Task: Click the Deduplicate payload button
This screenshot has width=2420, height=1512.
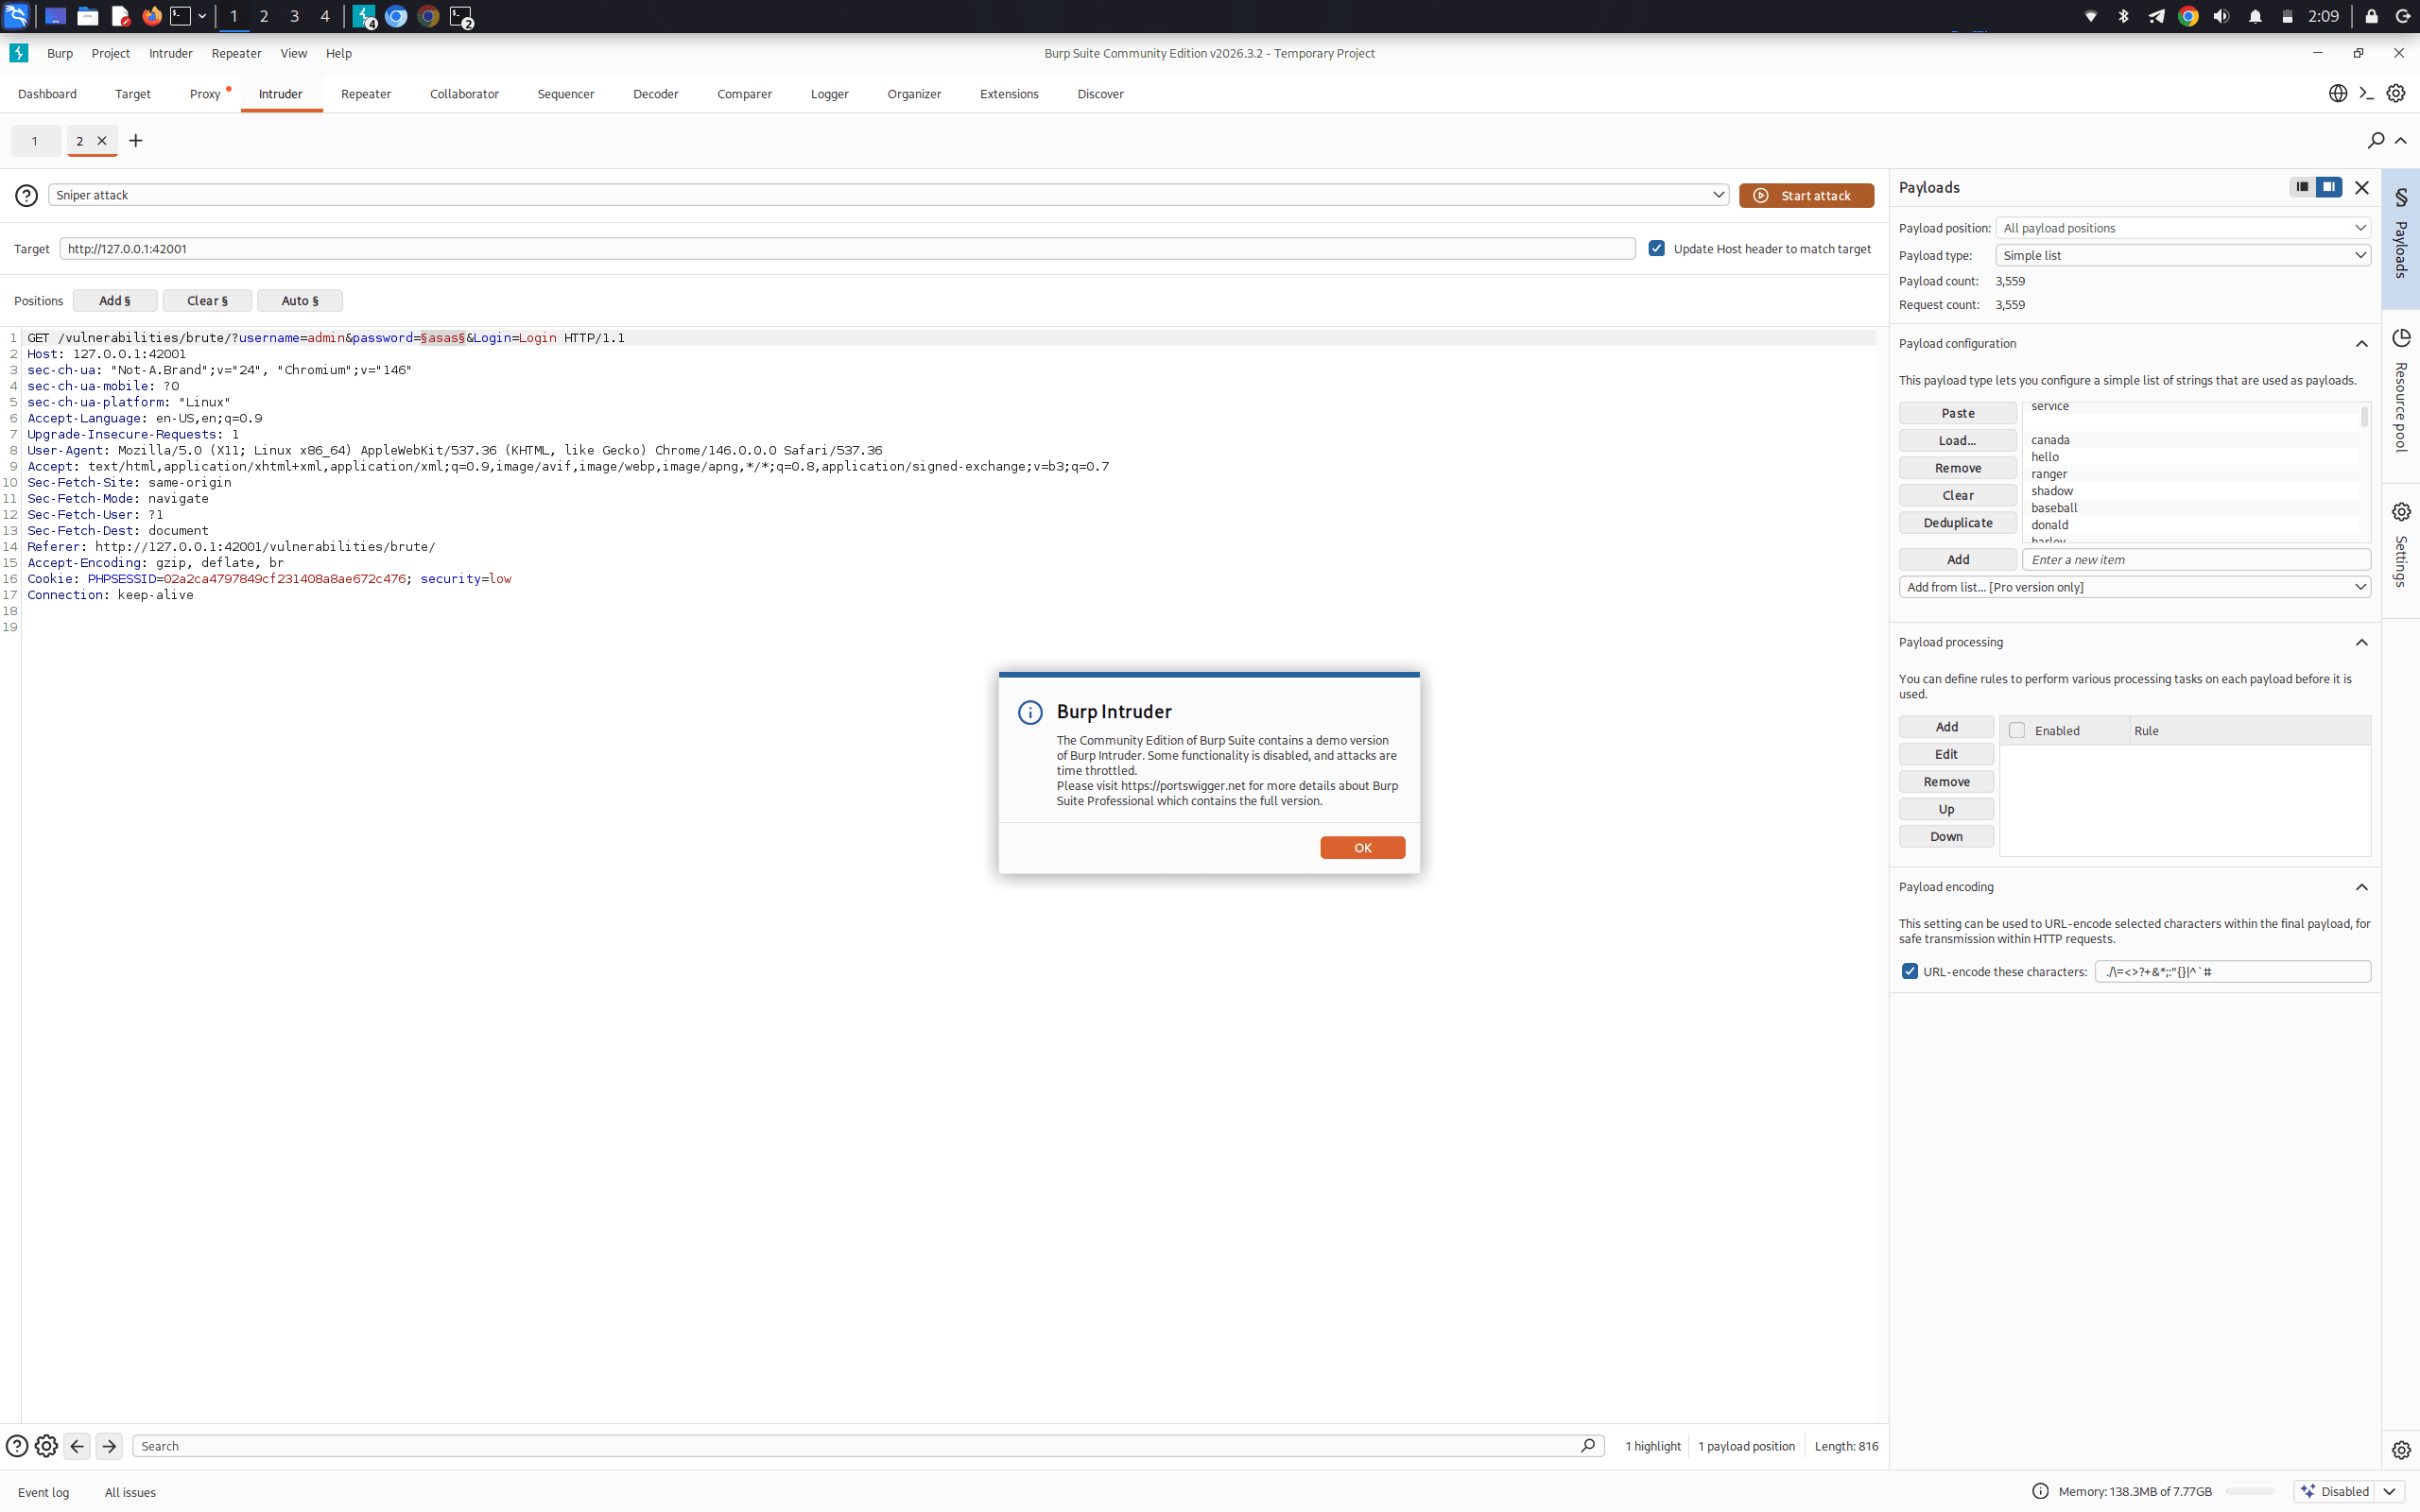Action: pyautogui.click(x=1957, y=523)
